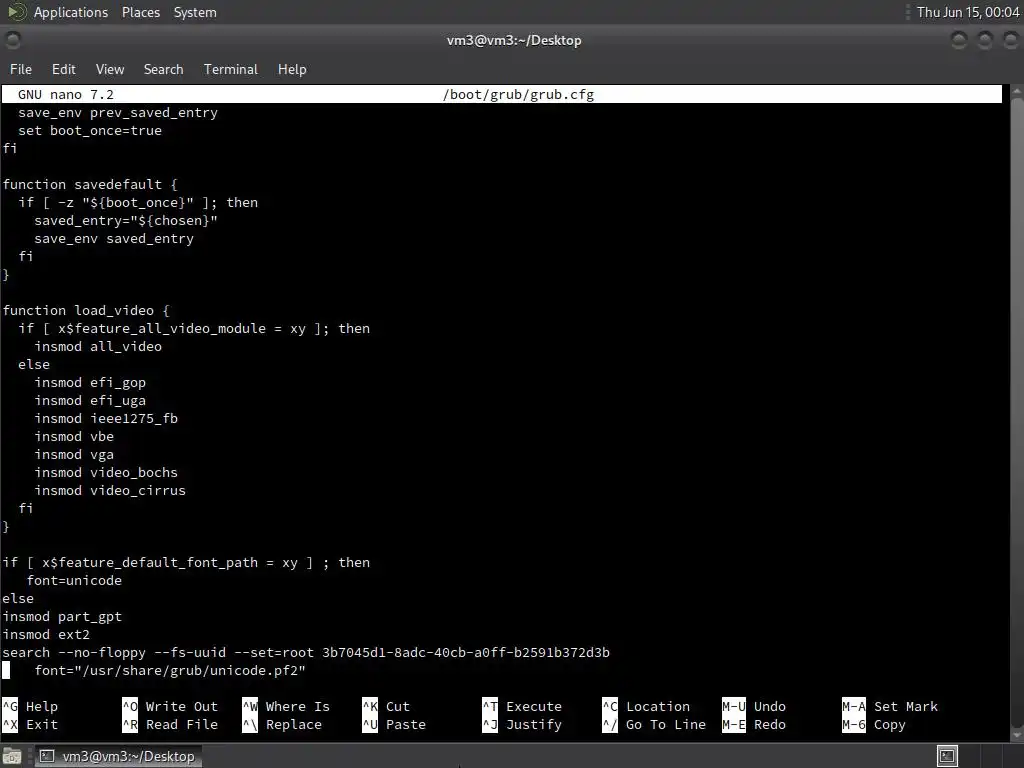Click the line 'saved_entry="${chosen}"'
Viewport: 1024px width, 768px height.
coord(126,221)
